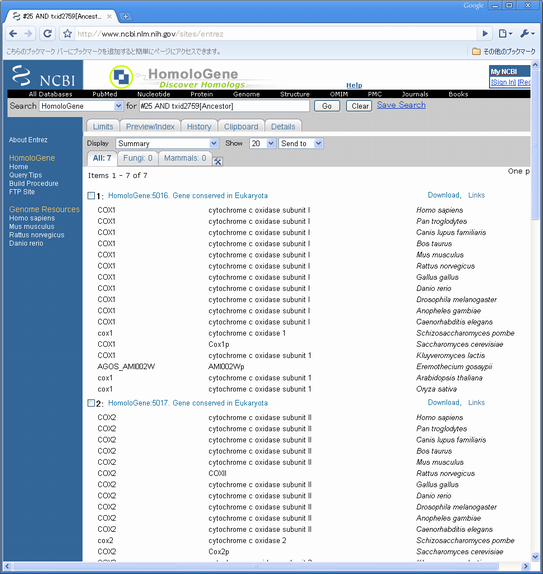
Task: Click the Save Search link
Action: [401, 105]
